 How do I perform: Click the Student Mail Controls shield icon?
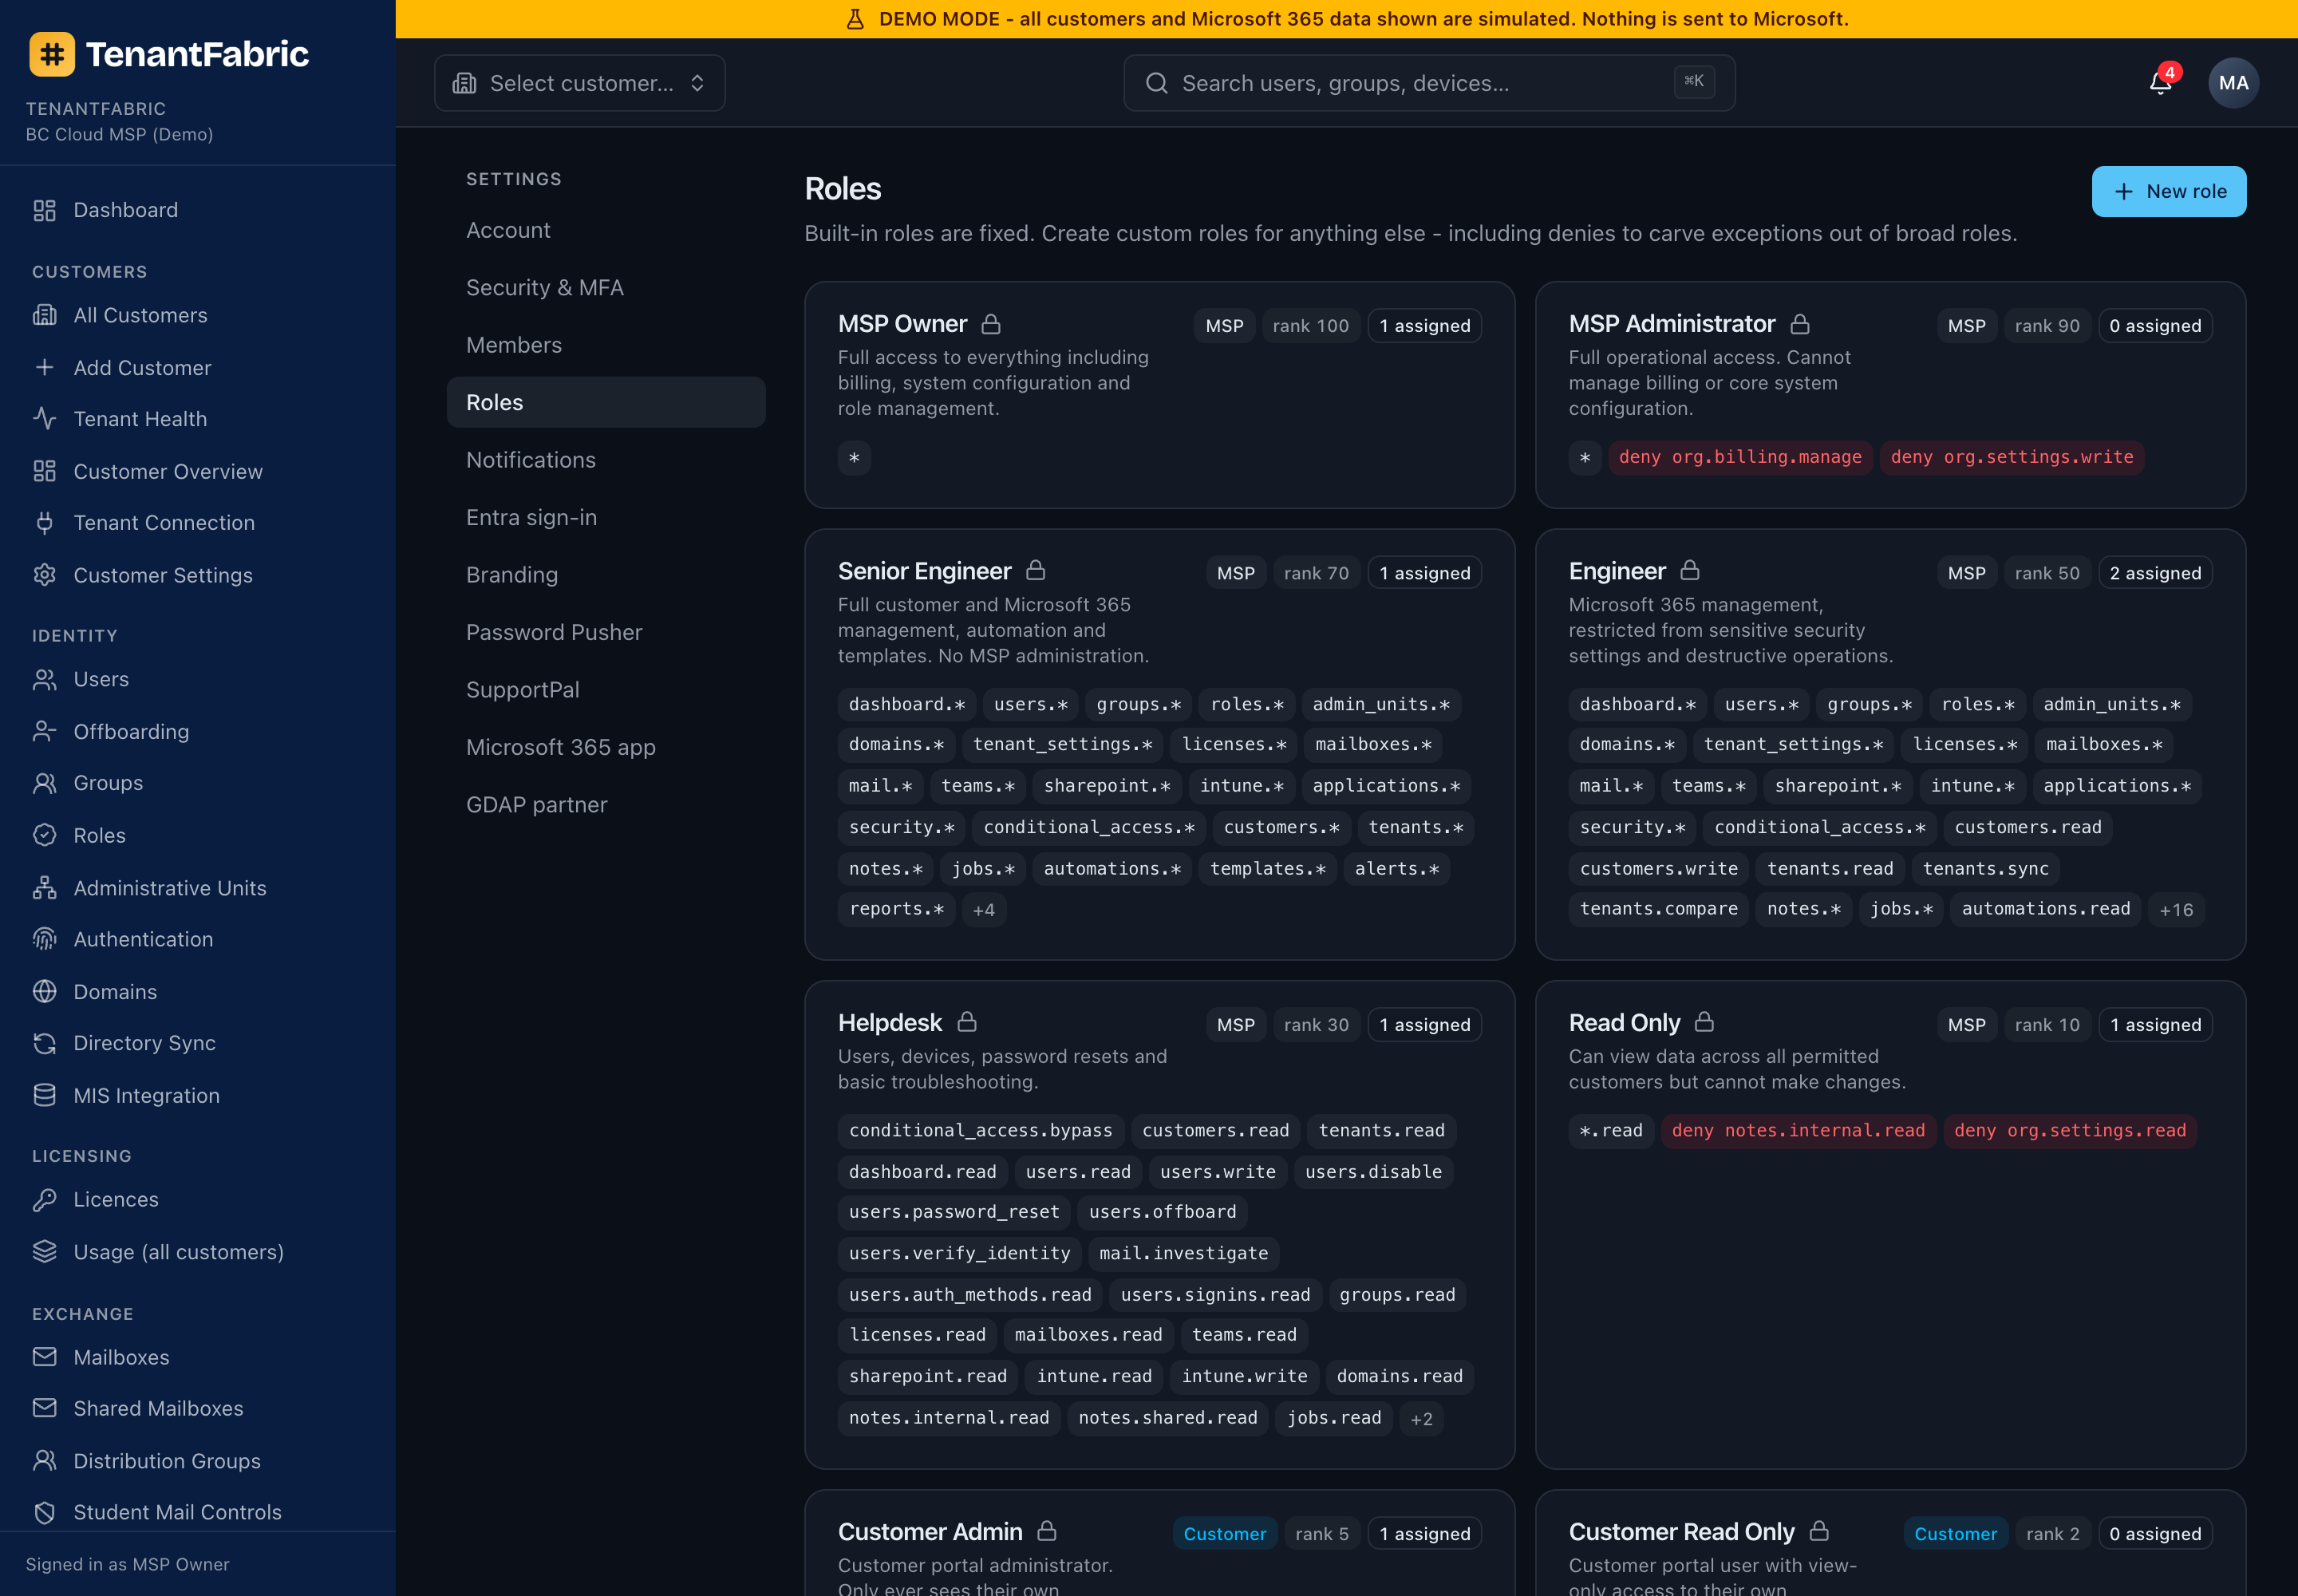click(x=44, y=1512)
